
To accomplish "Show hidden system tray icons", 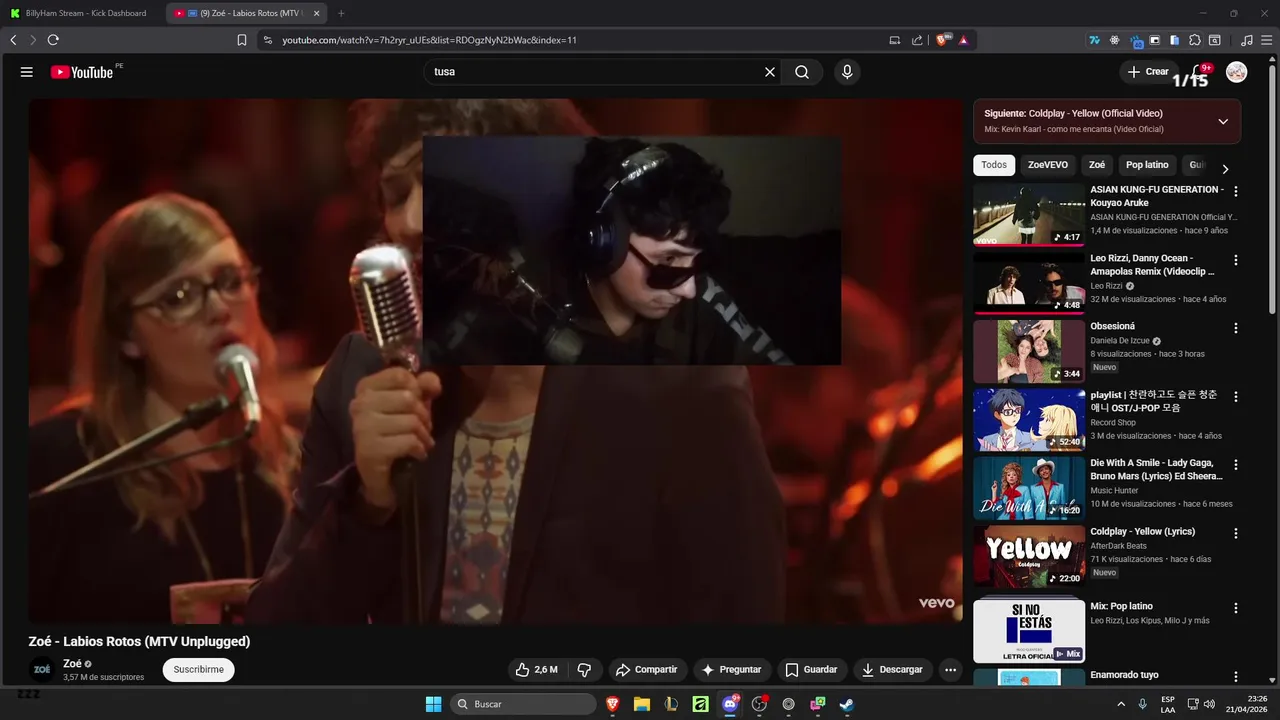I will [x=1121, y=704].
